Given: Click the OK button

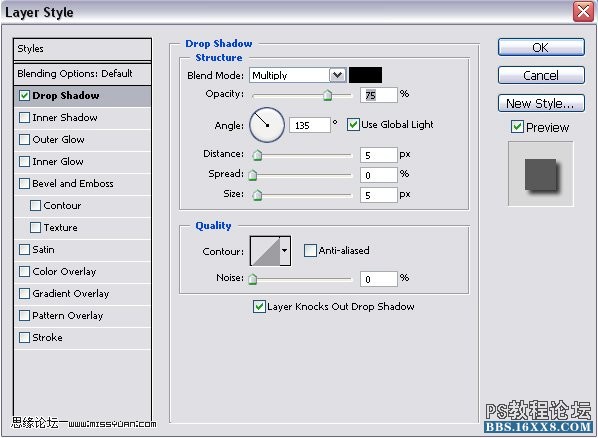Looking at the screenshot, I should 541,47.
